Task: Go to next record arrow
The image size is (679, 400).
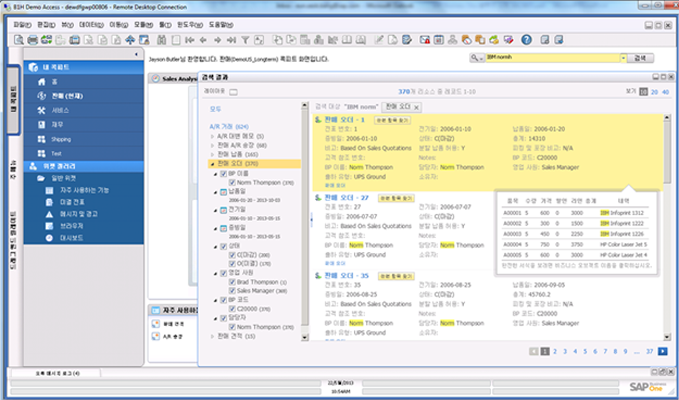Action: (x=217, y=40)
